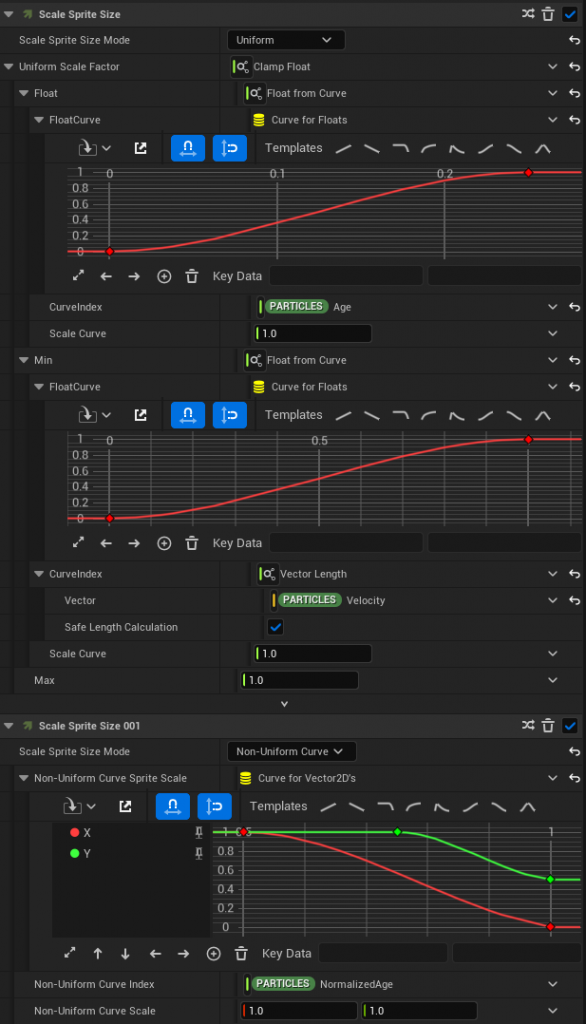Select the end key on first FloatCurve
The width and height of the screenshot is (586, 1024).
(529, 172)
